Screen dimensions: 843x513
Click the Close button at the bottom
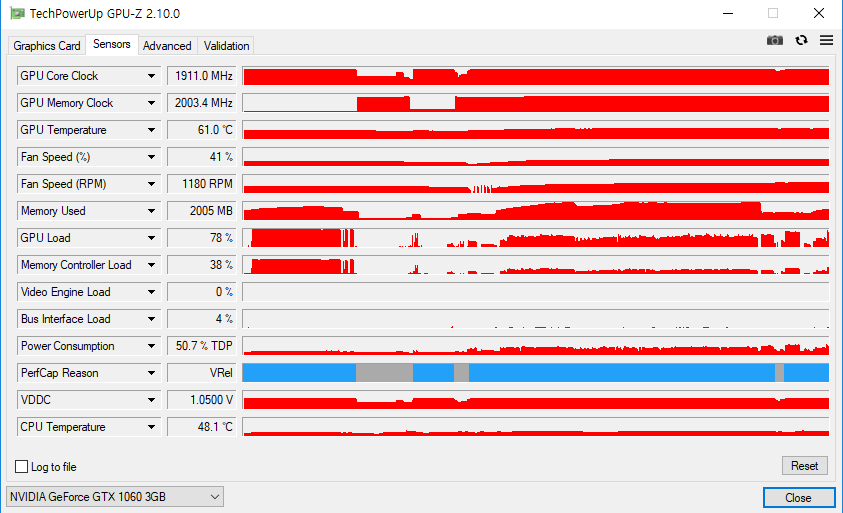[798, 498]
